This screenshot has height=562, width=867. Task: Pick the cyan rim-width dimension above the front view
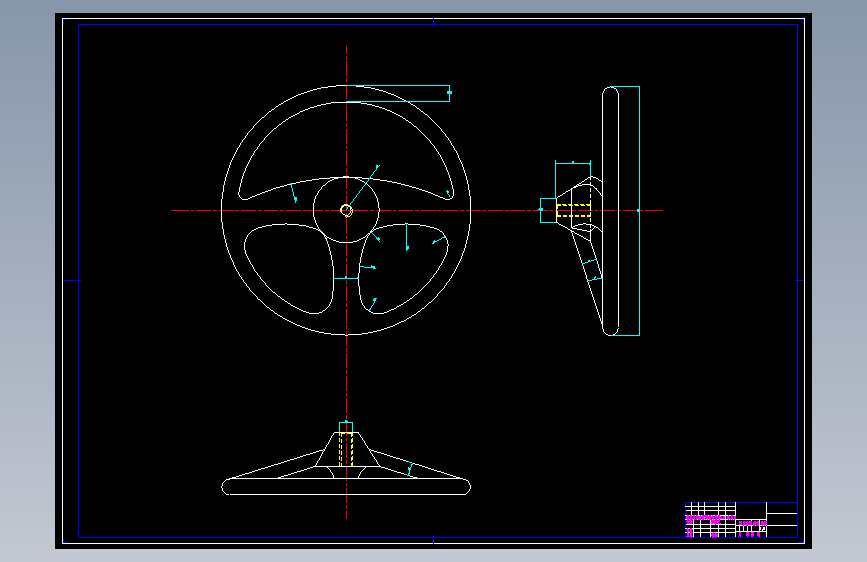tap(398, 93)
